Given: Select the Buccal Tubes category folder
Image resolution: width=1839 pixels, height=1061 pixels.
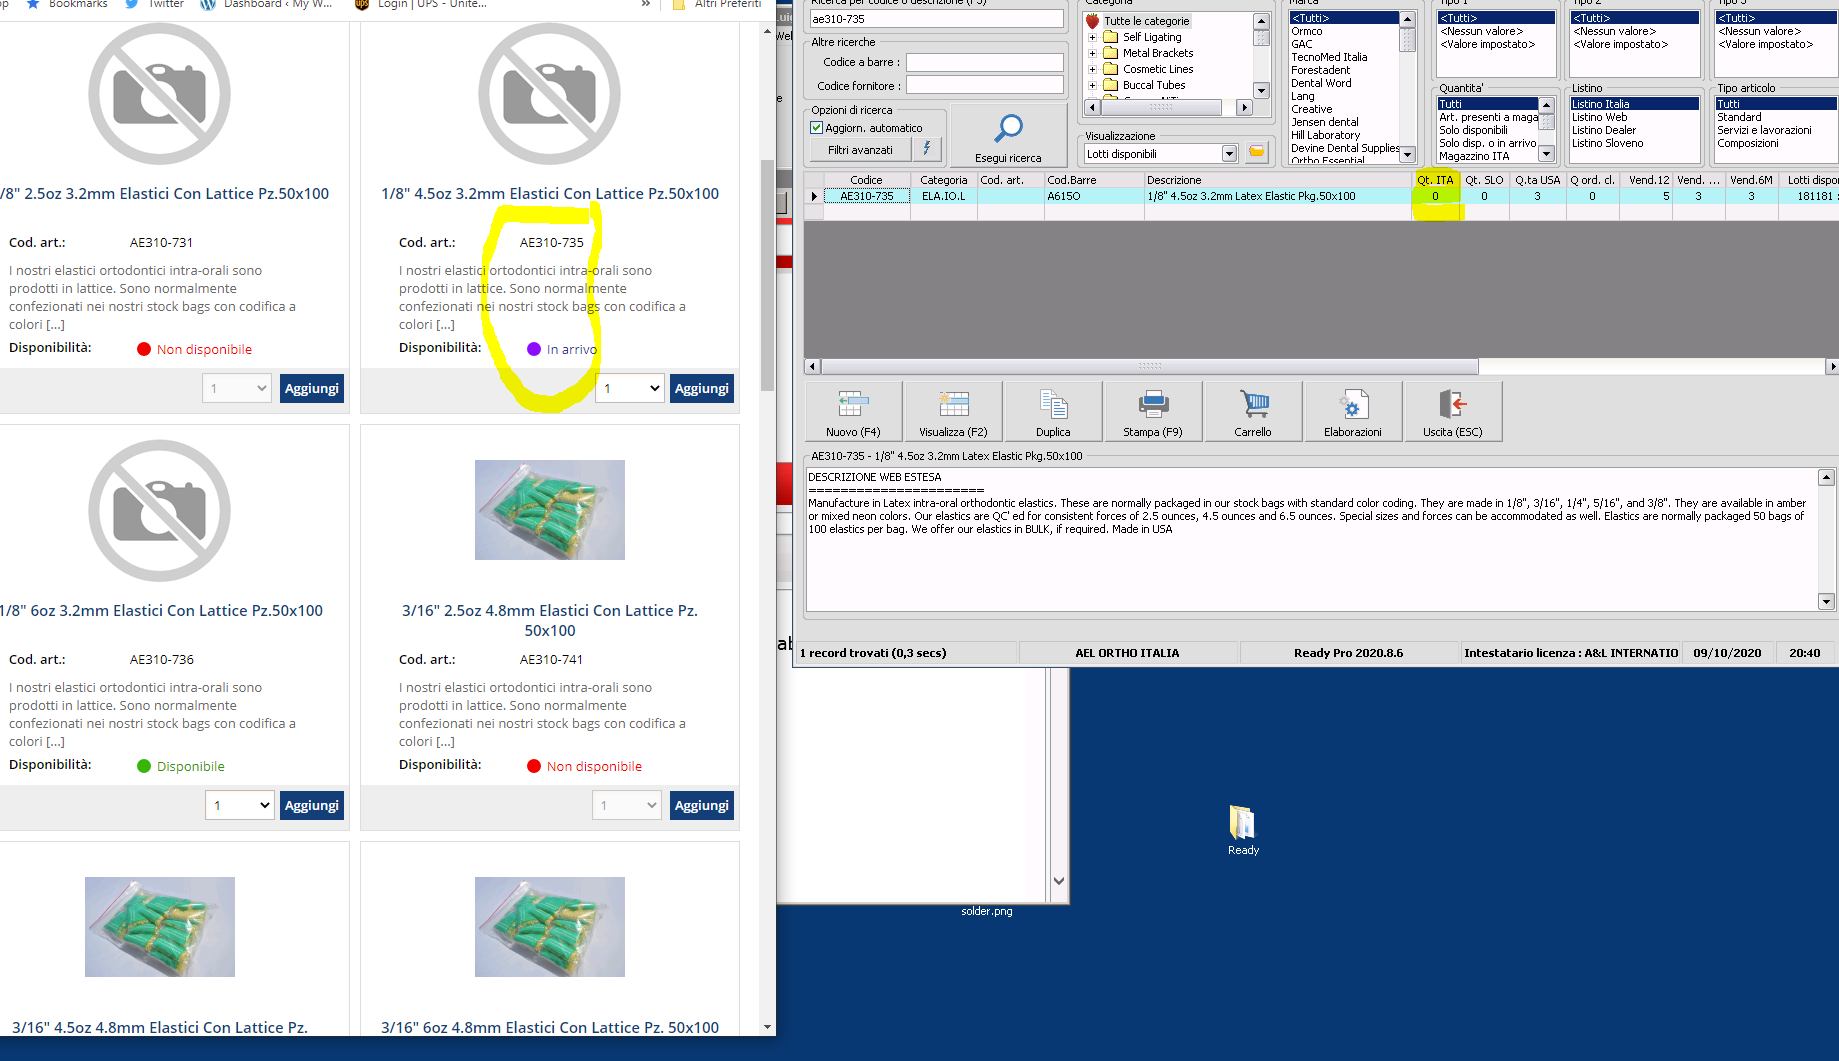Looking at the screenshot, I should [1145, 85].
